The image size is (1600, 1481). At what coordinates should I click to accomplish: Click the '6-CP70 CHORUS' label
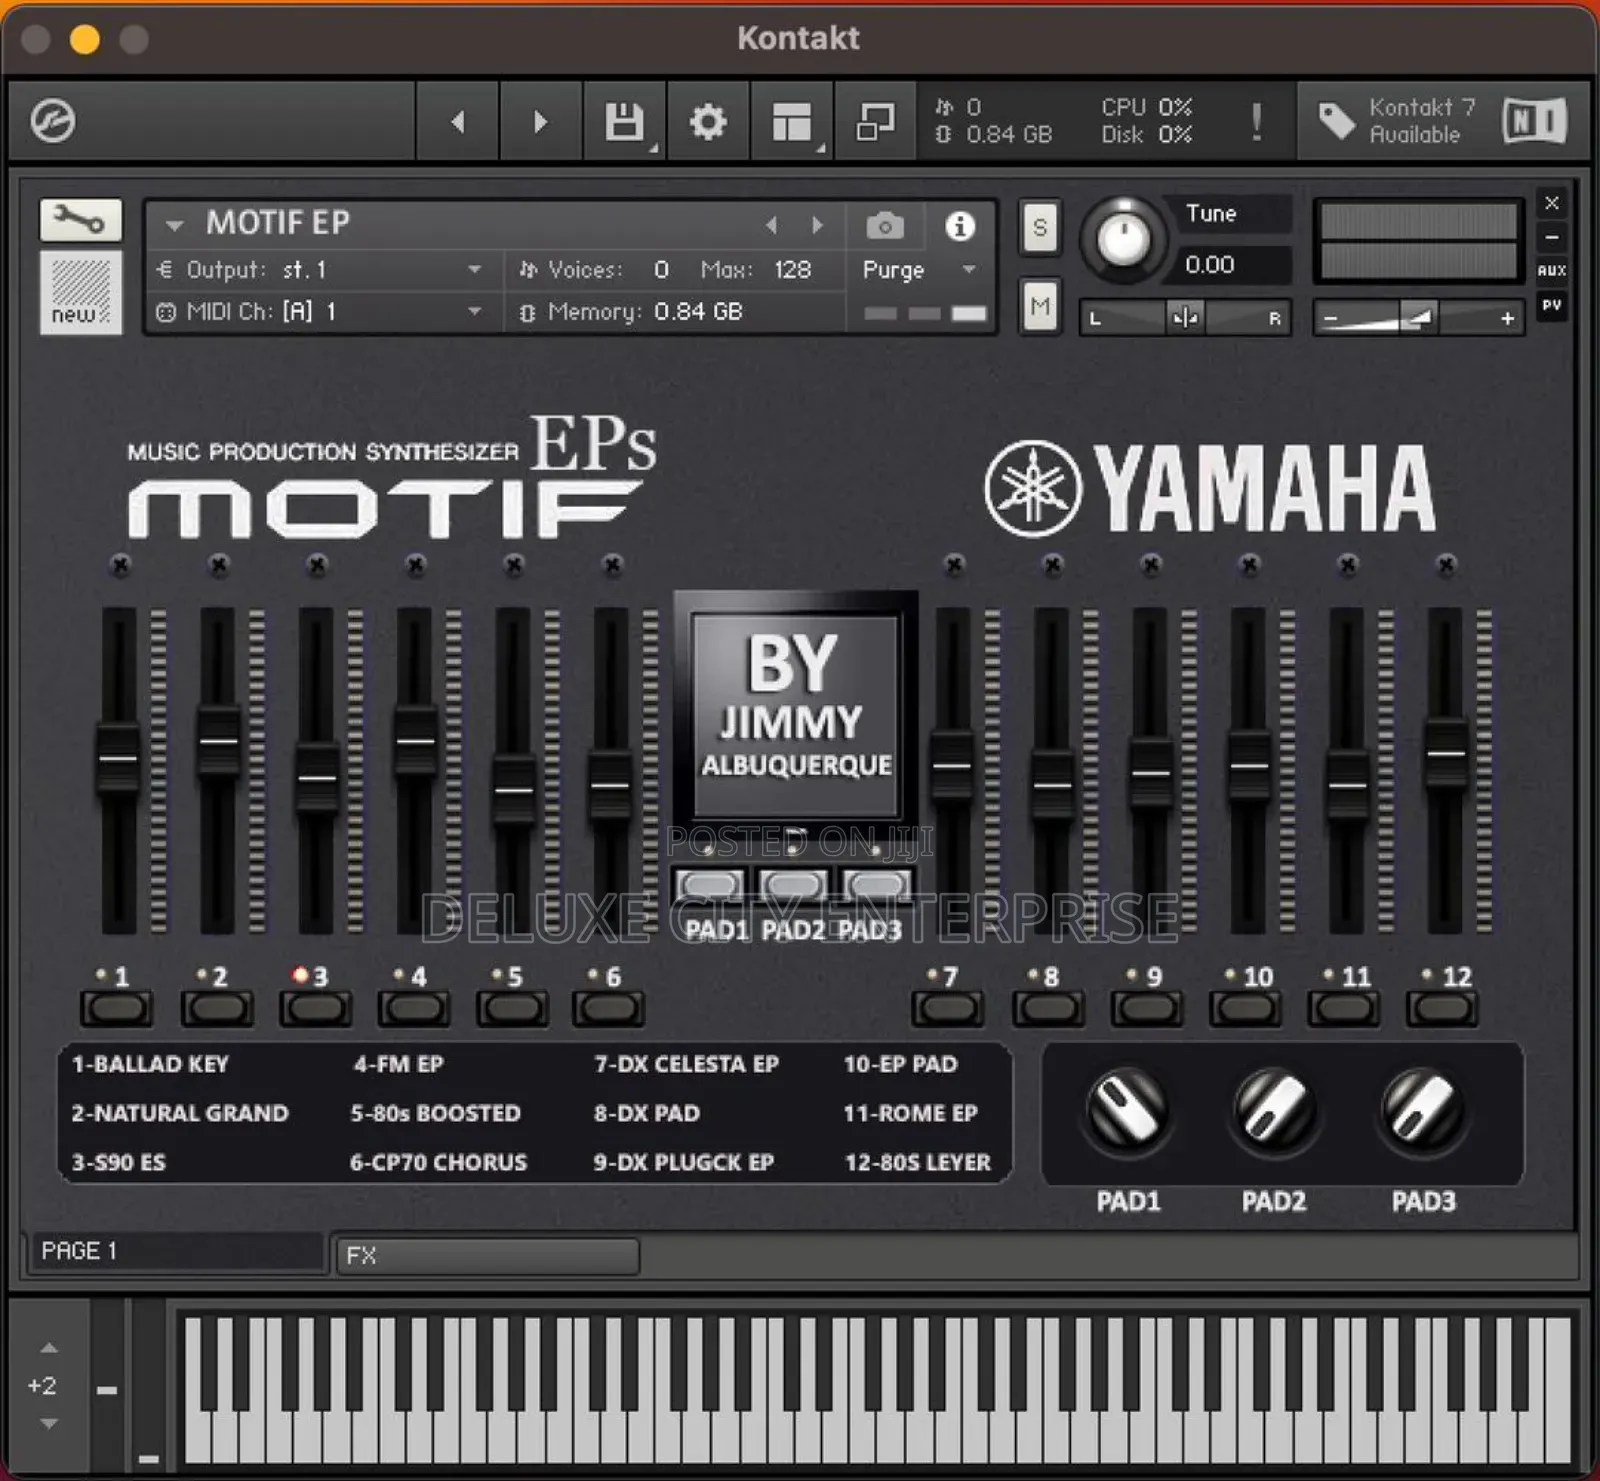coord(438,1162)
